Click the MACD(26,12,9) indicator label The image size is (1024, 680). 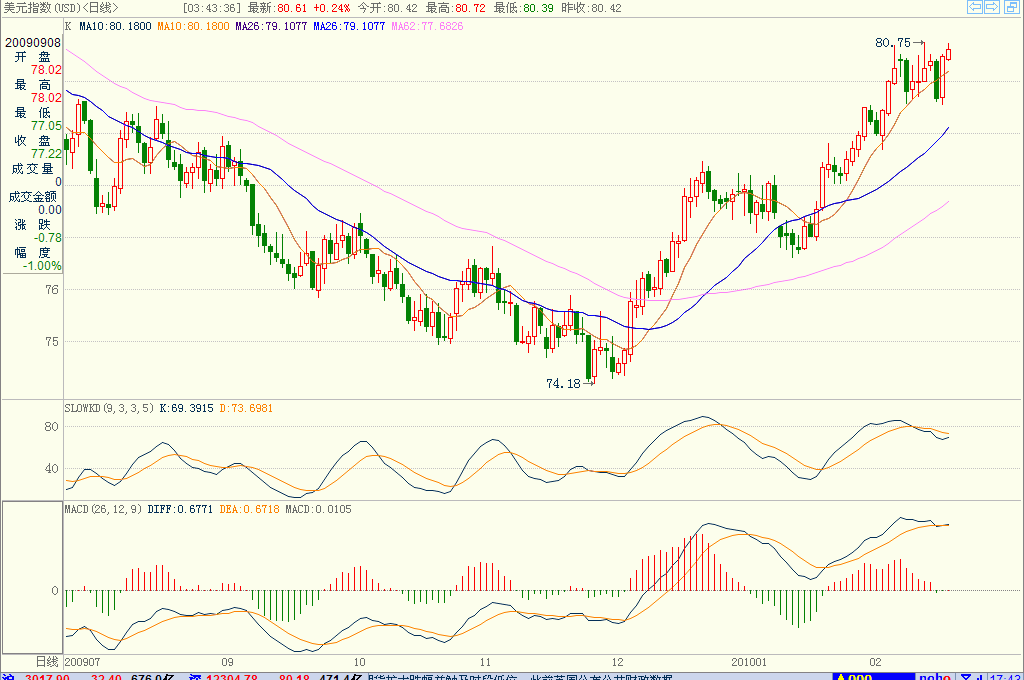[103, 509]
